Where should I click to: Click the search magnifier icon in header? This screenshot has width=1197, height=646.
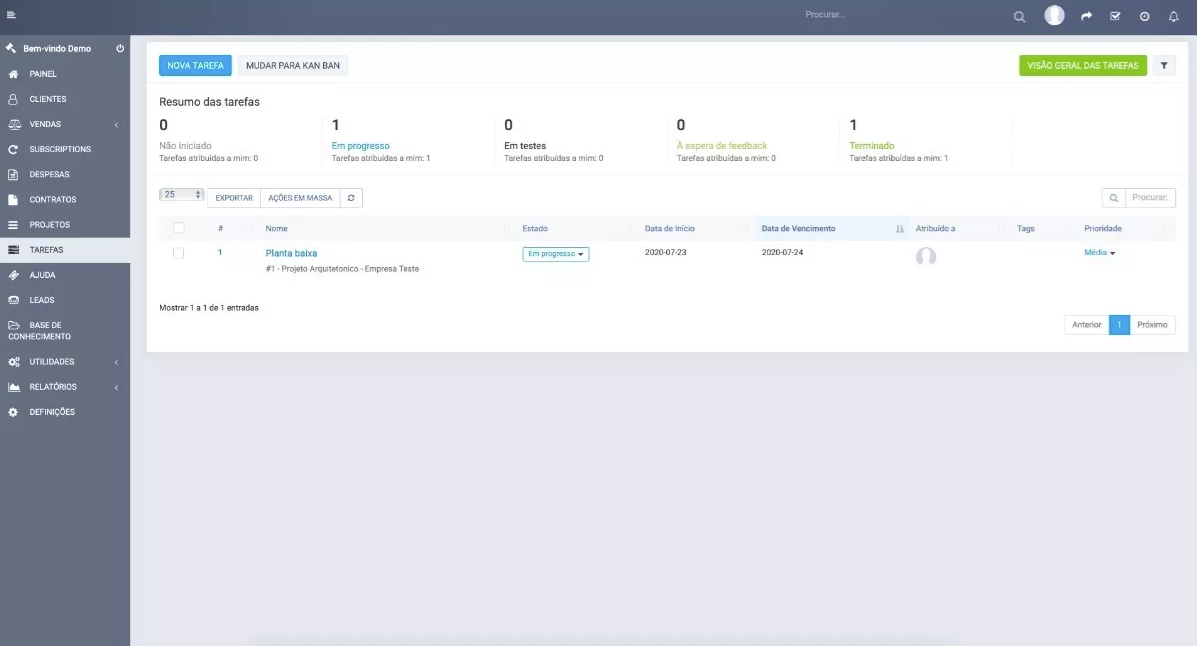(1019, 17)
